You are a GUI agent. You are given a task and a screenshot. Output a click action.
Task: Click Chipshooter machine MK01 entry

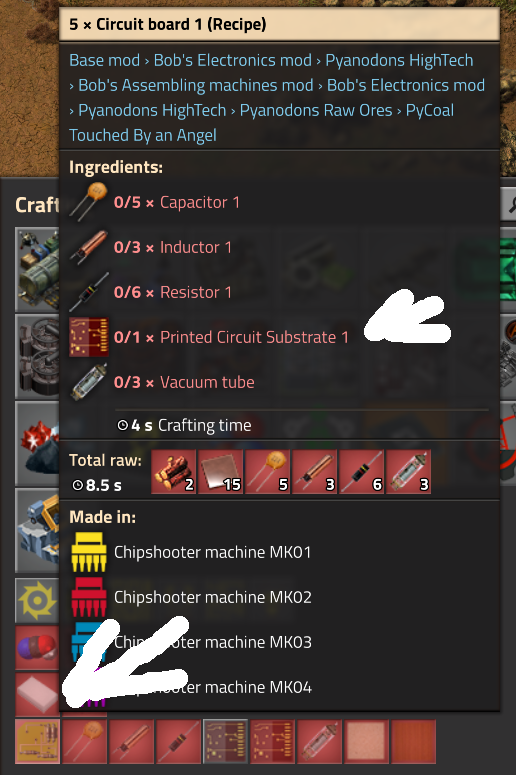191,552
